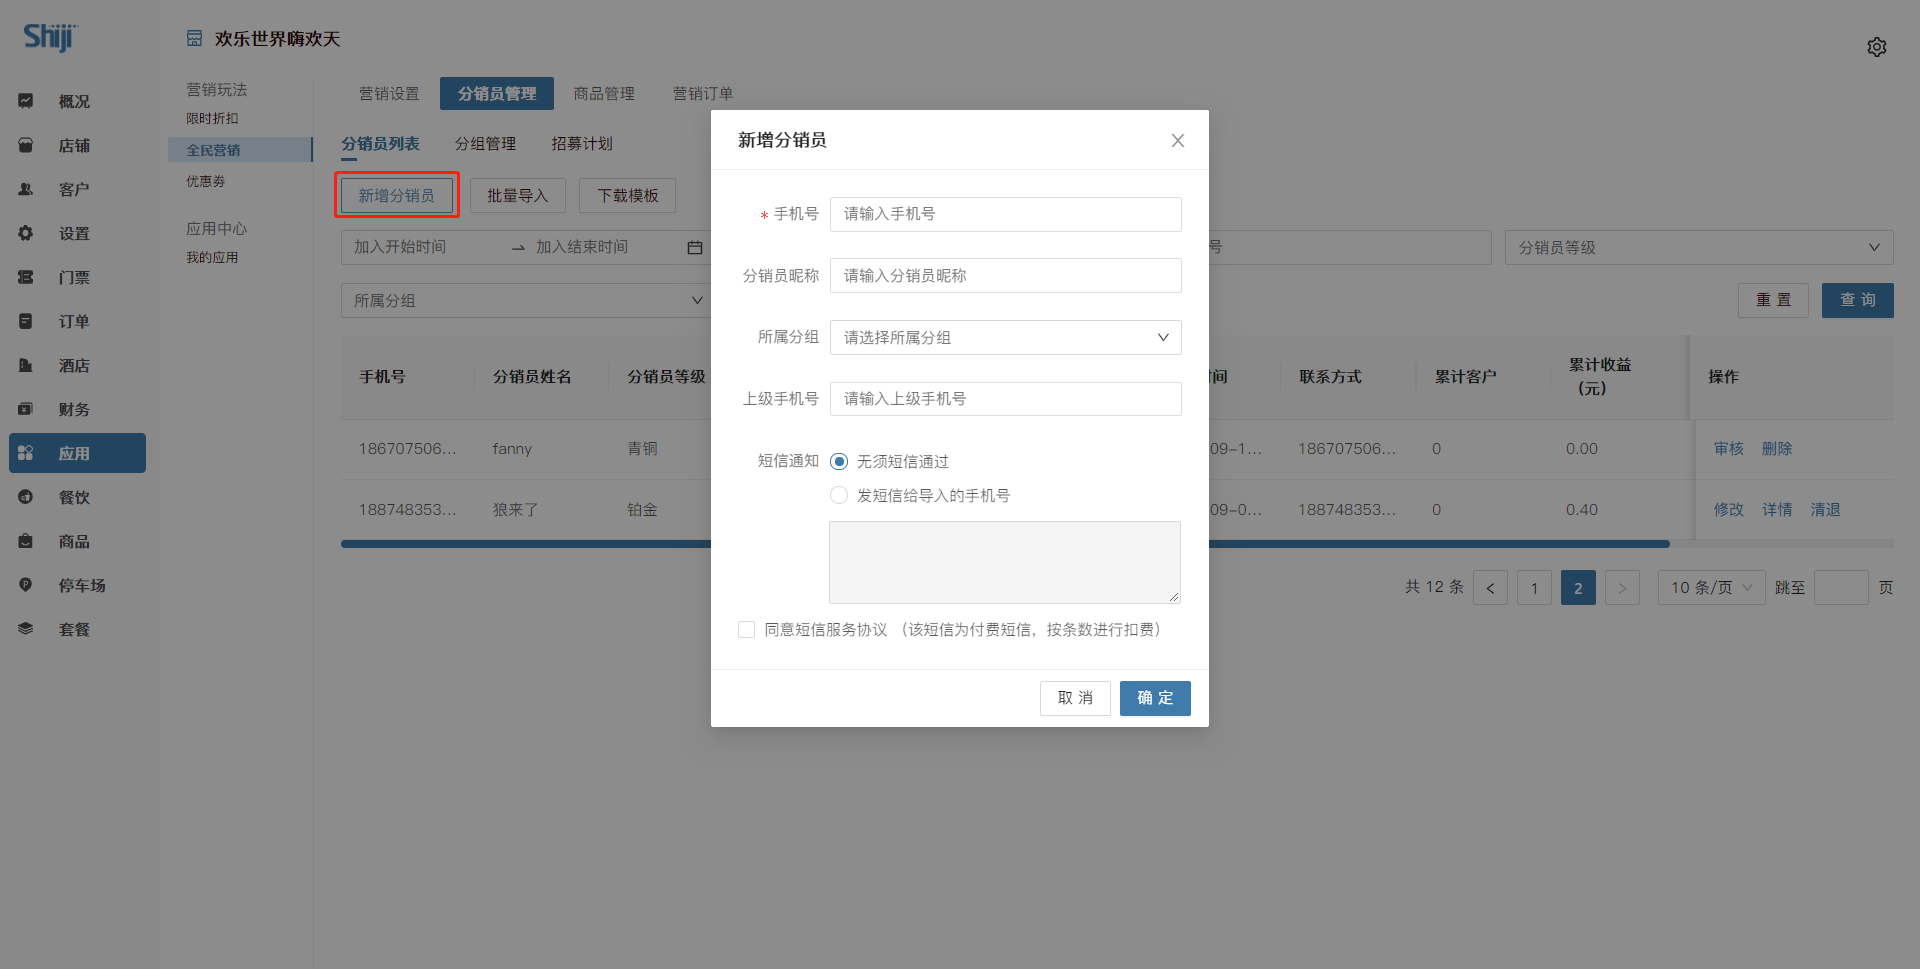Click the table horizontal scrollbar
The height and width of the screenshot is (969, 1920).
pyautogui.click(x=1005, y=544)
